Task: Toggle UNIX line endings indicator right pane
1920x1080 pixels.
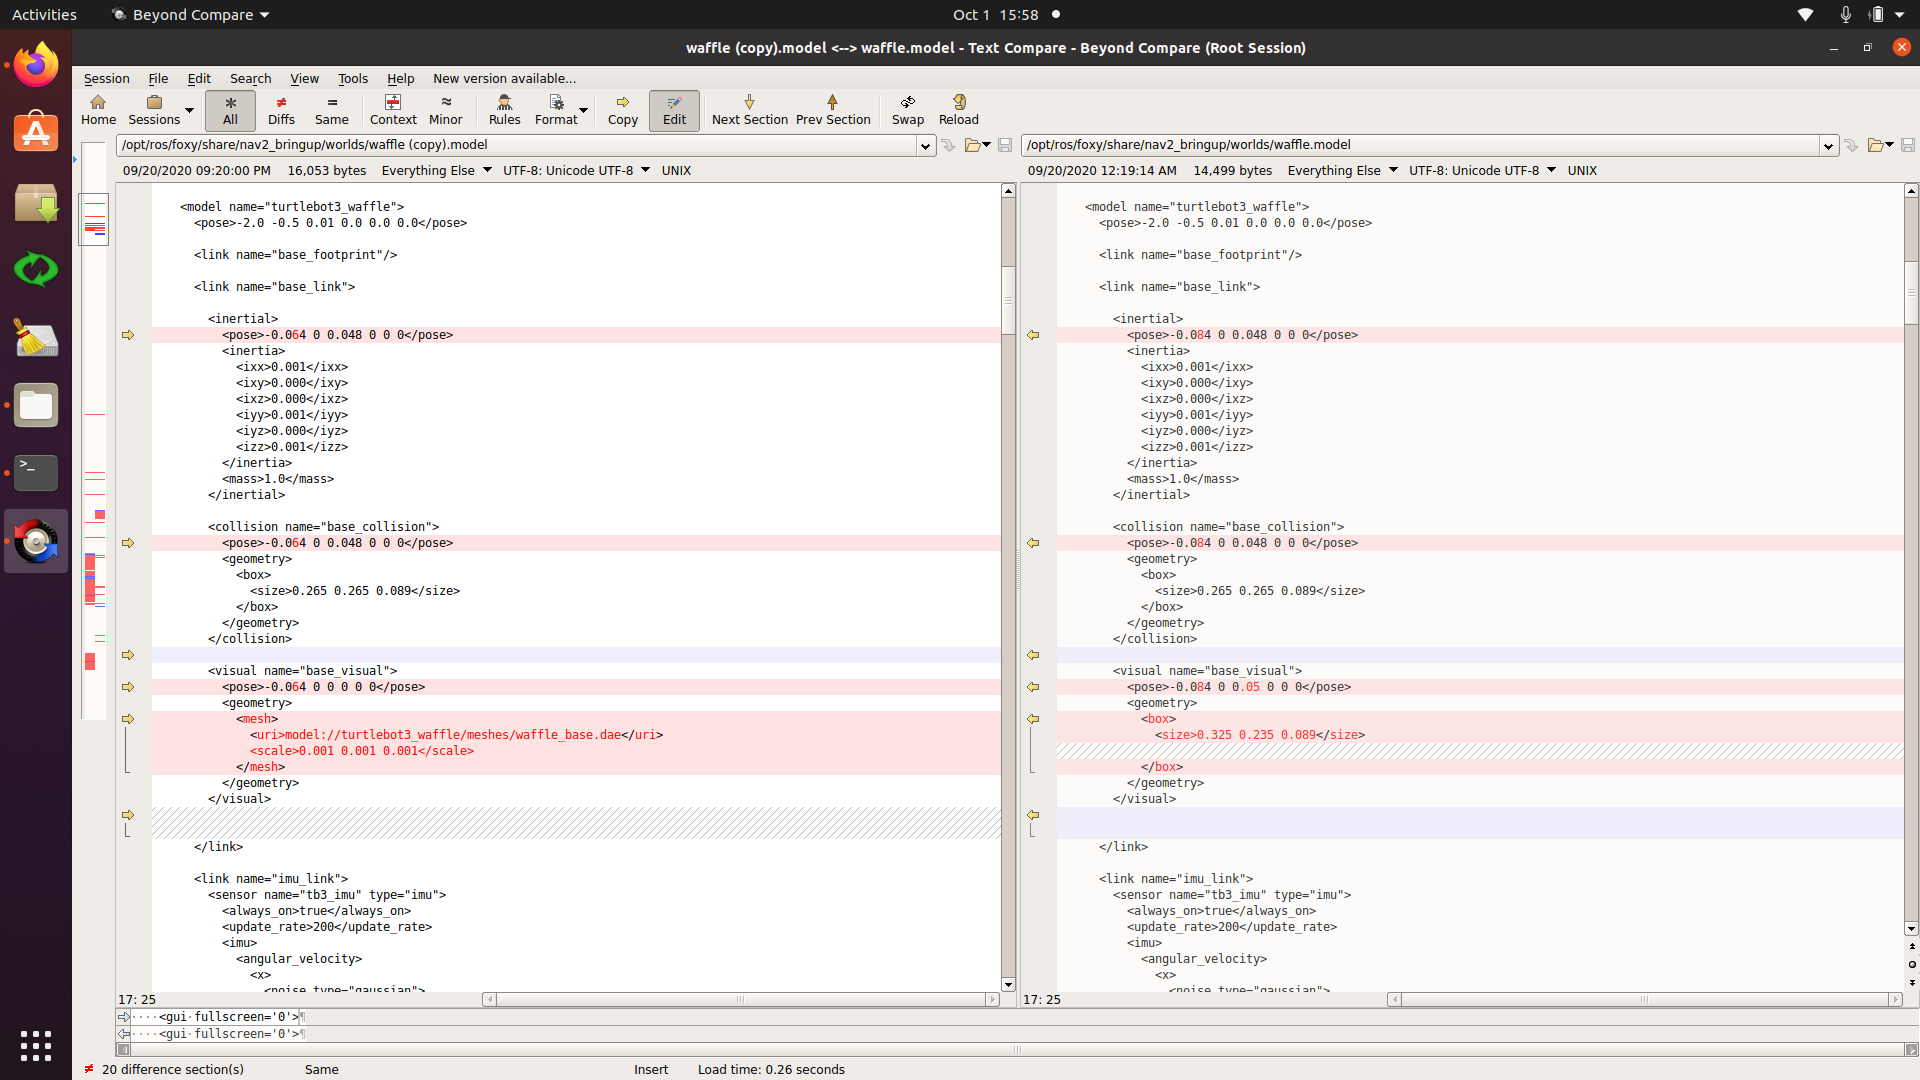Action: click(1581, 169)
